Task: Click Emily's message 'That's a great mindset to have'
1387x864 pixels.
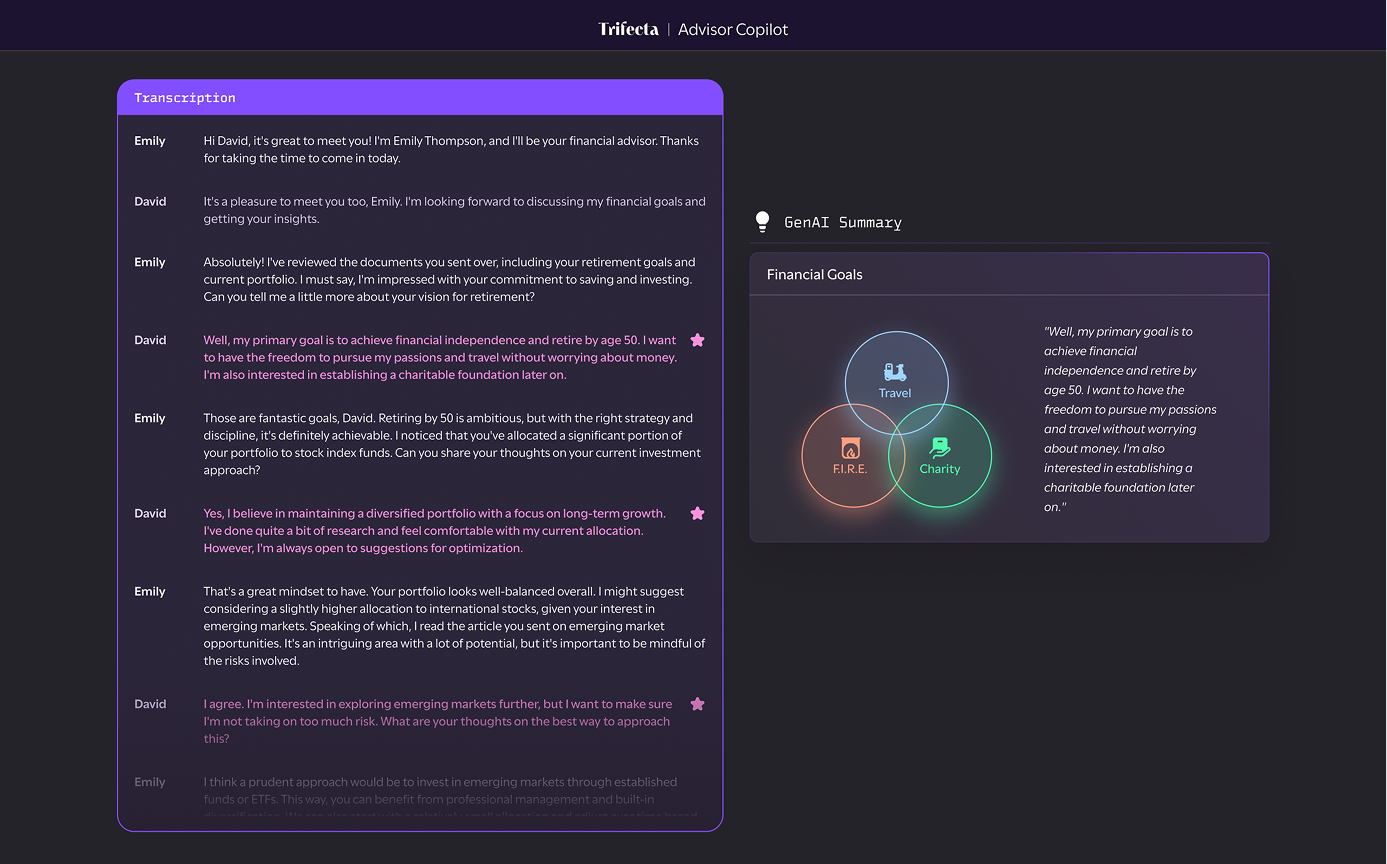Action: [x=454, y=626]
